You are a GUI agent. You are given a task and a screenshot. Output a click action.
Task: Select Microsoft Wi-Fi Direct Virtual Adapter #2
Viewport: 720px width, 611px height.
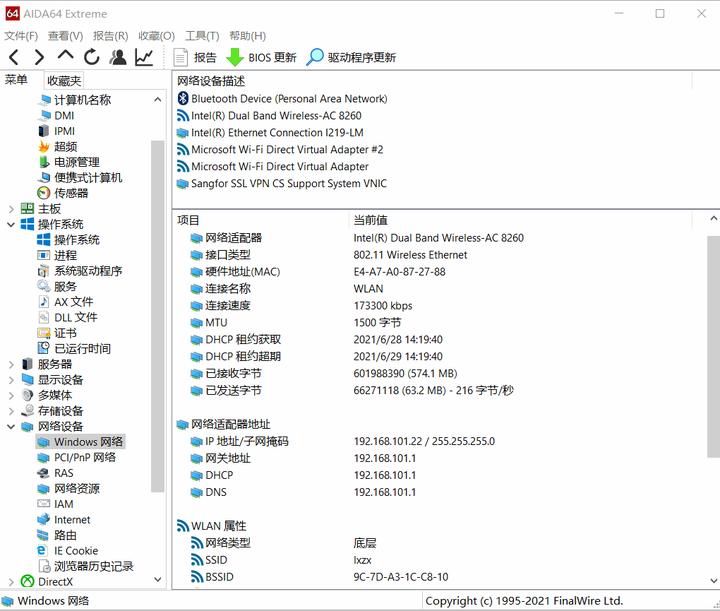tap(280, 150)
